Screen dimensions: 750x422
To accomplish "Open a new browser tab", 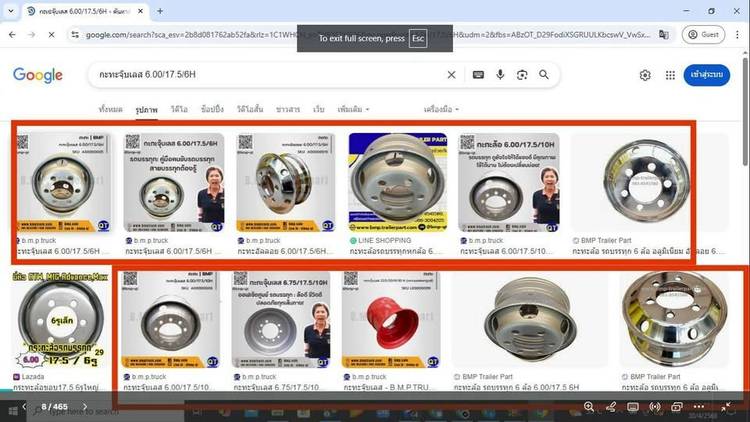I will click(160, 11).
